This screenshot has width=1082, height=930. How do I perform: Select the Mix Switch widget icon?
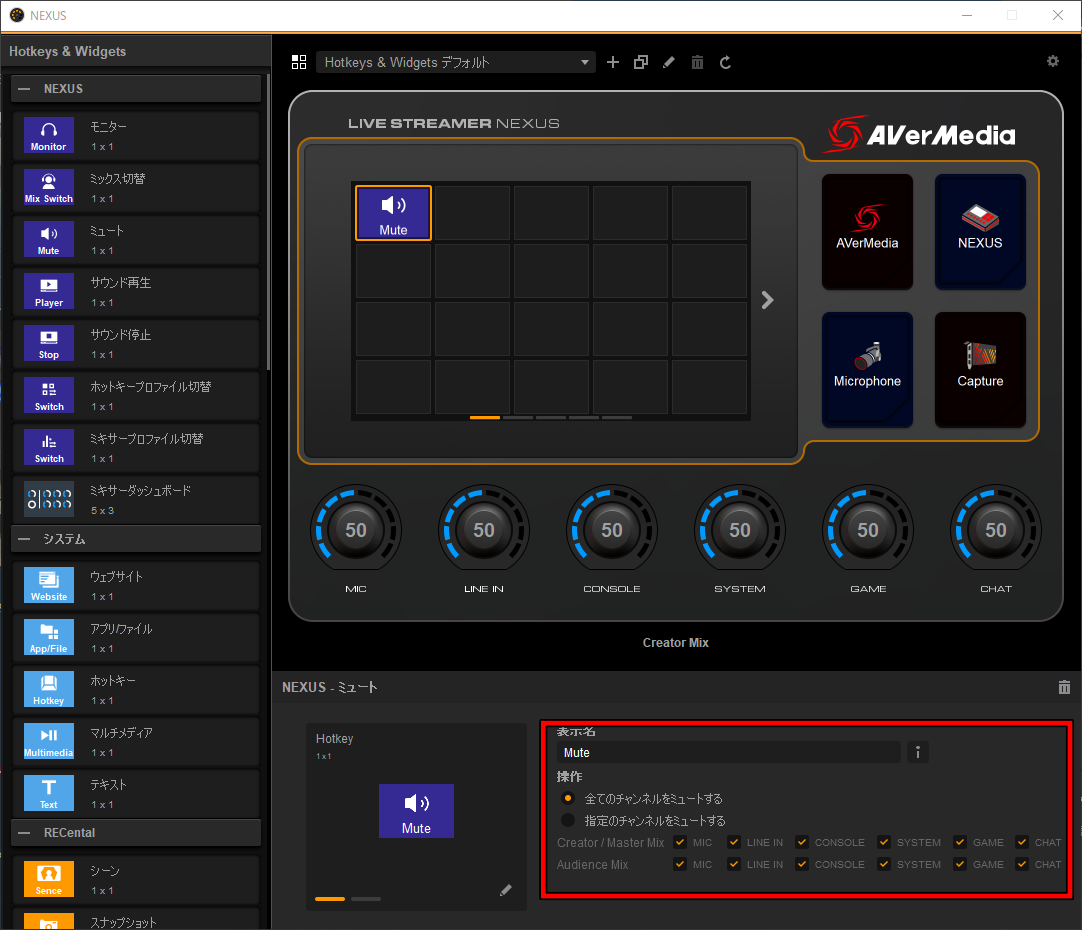48,187
